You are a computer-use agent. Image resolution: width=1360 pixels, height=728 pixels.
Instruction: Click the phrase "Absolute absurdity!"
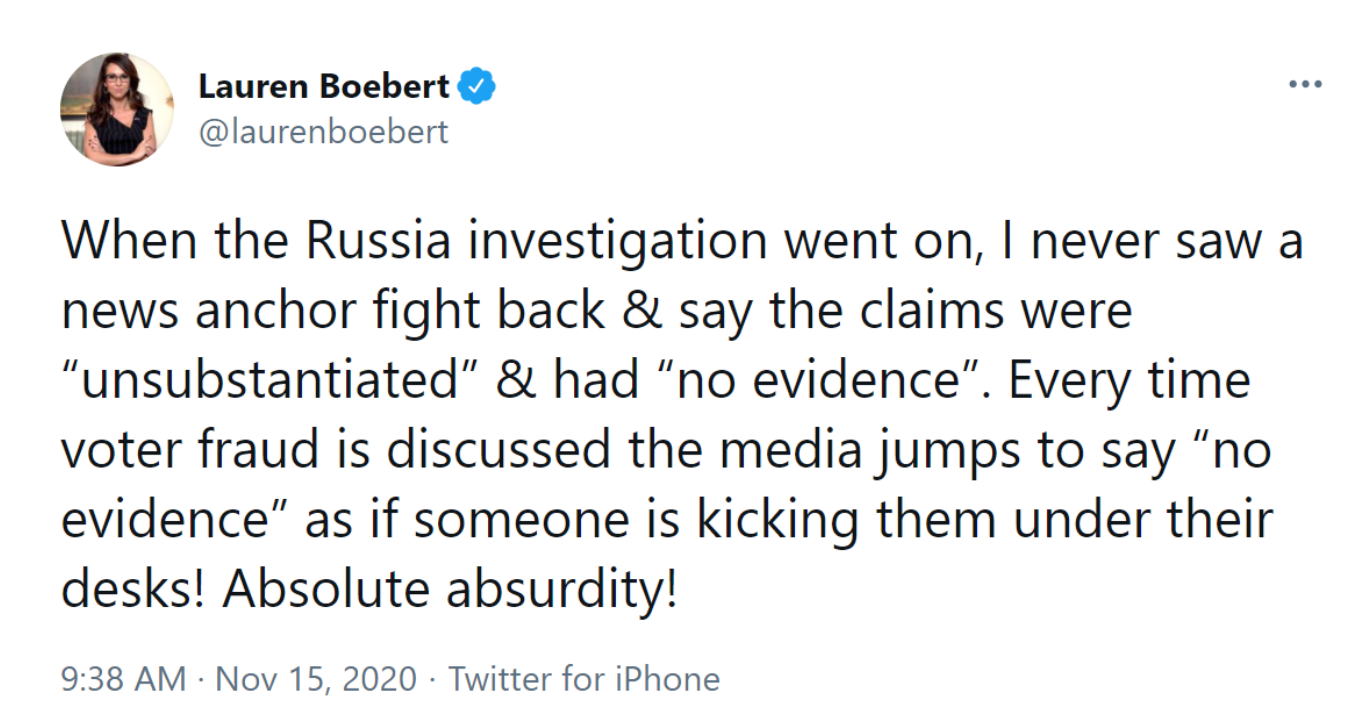(450, 590)
